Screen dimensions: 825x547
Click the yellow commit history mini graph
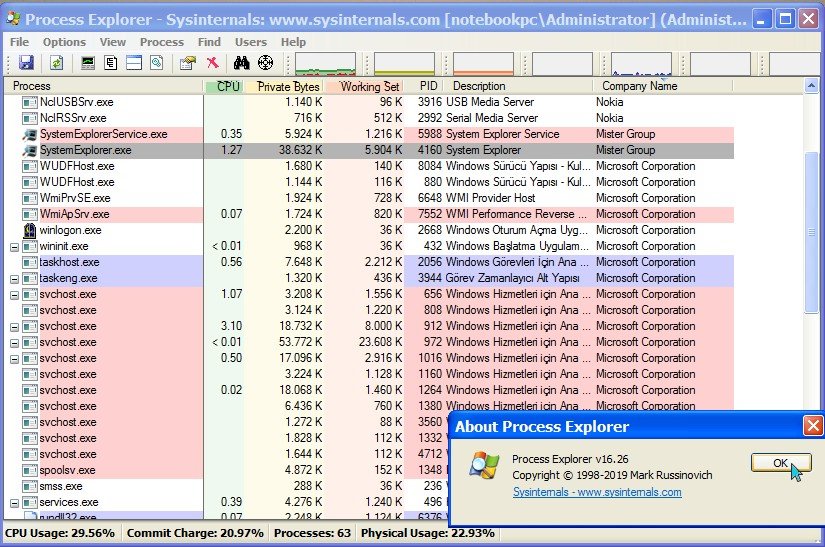tap(404, 64)
